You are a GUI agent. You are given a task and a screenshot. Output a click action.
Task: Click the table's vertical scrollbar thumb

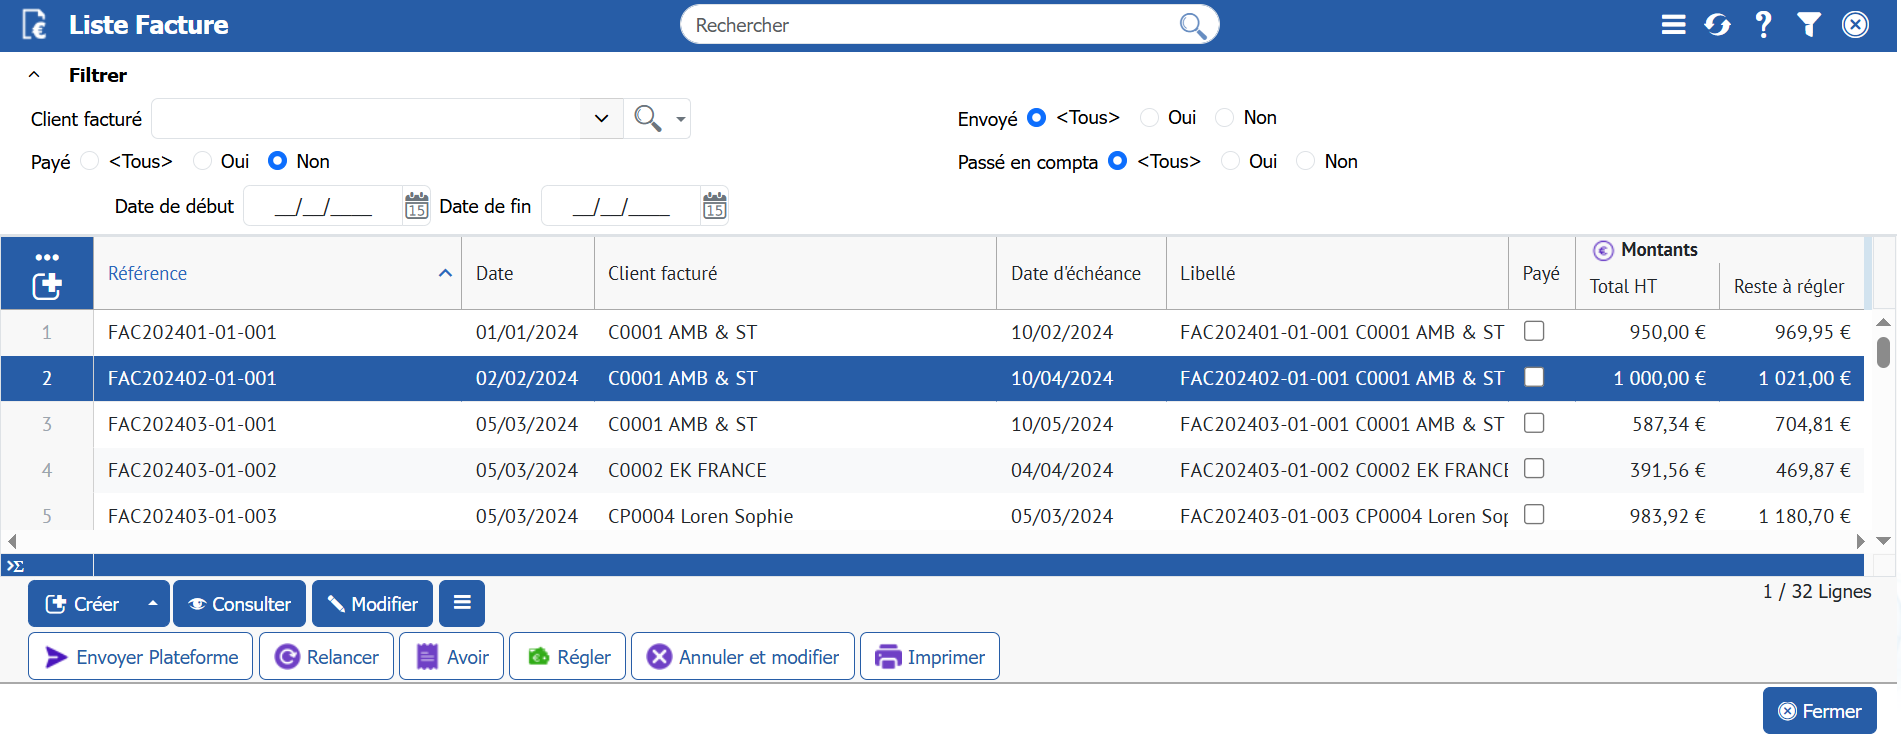point(1883,352)
